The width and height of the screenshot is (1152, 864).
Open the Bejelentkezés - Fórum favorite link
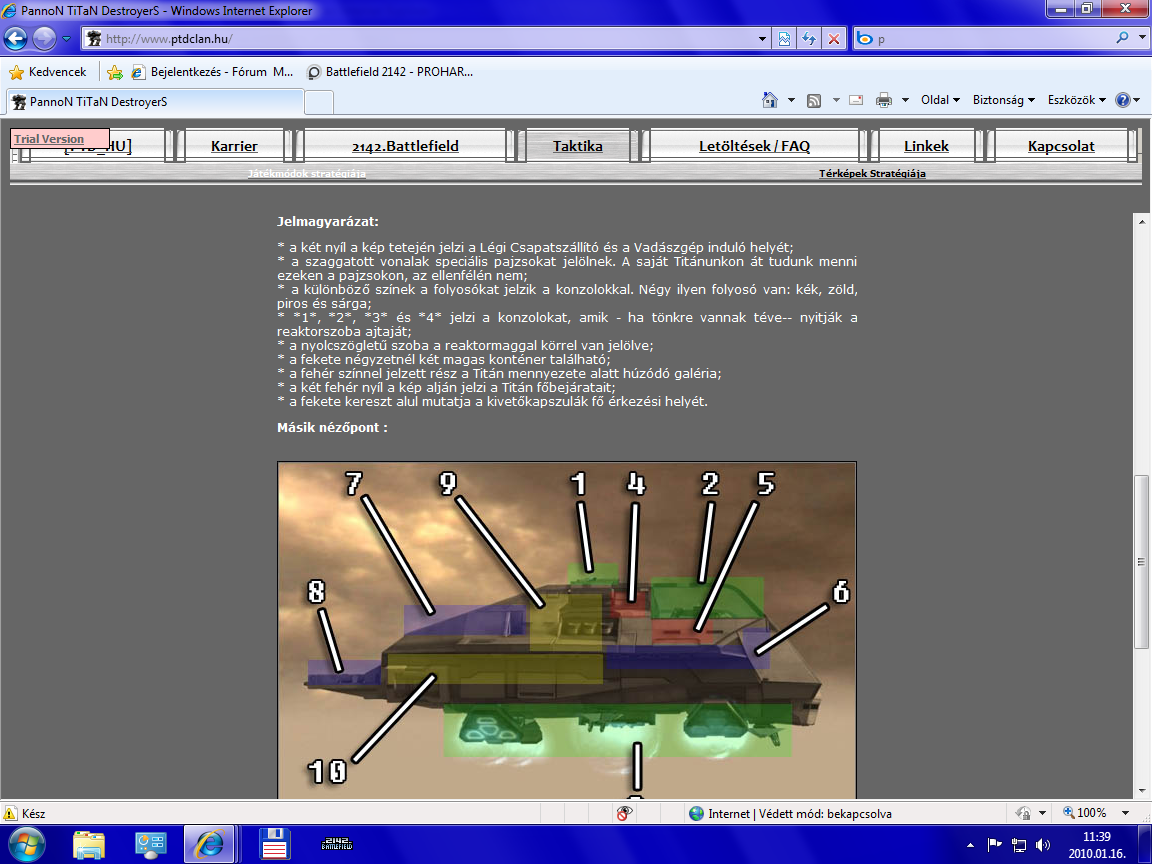click(x=212, y=72)
